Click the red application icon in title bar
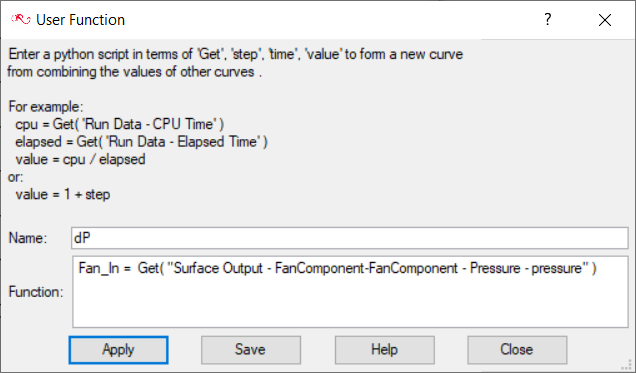The width and height of the screenshot is (636, 373). coord(21,19)
